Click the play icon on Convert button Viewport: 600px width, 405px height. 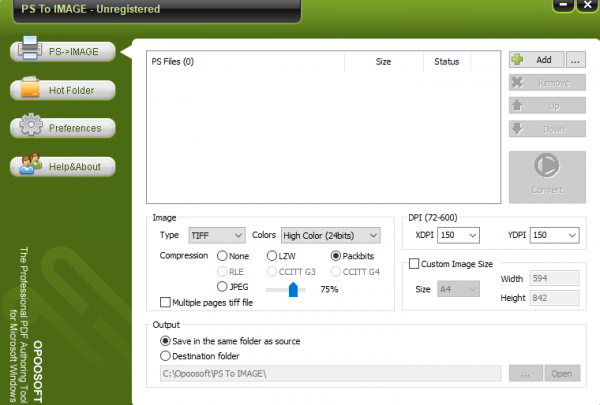click(547, 165)
